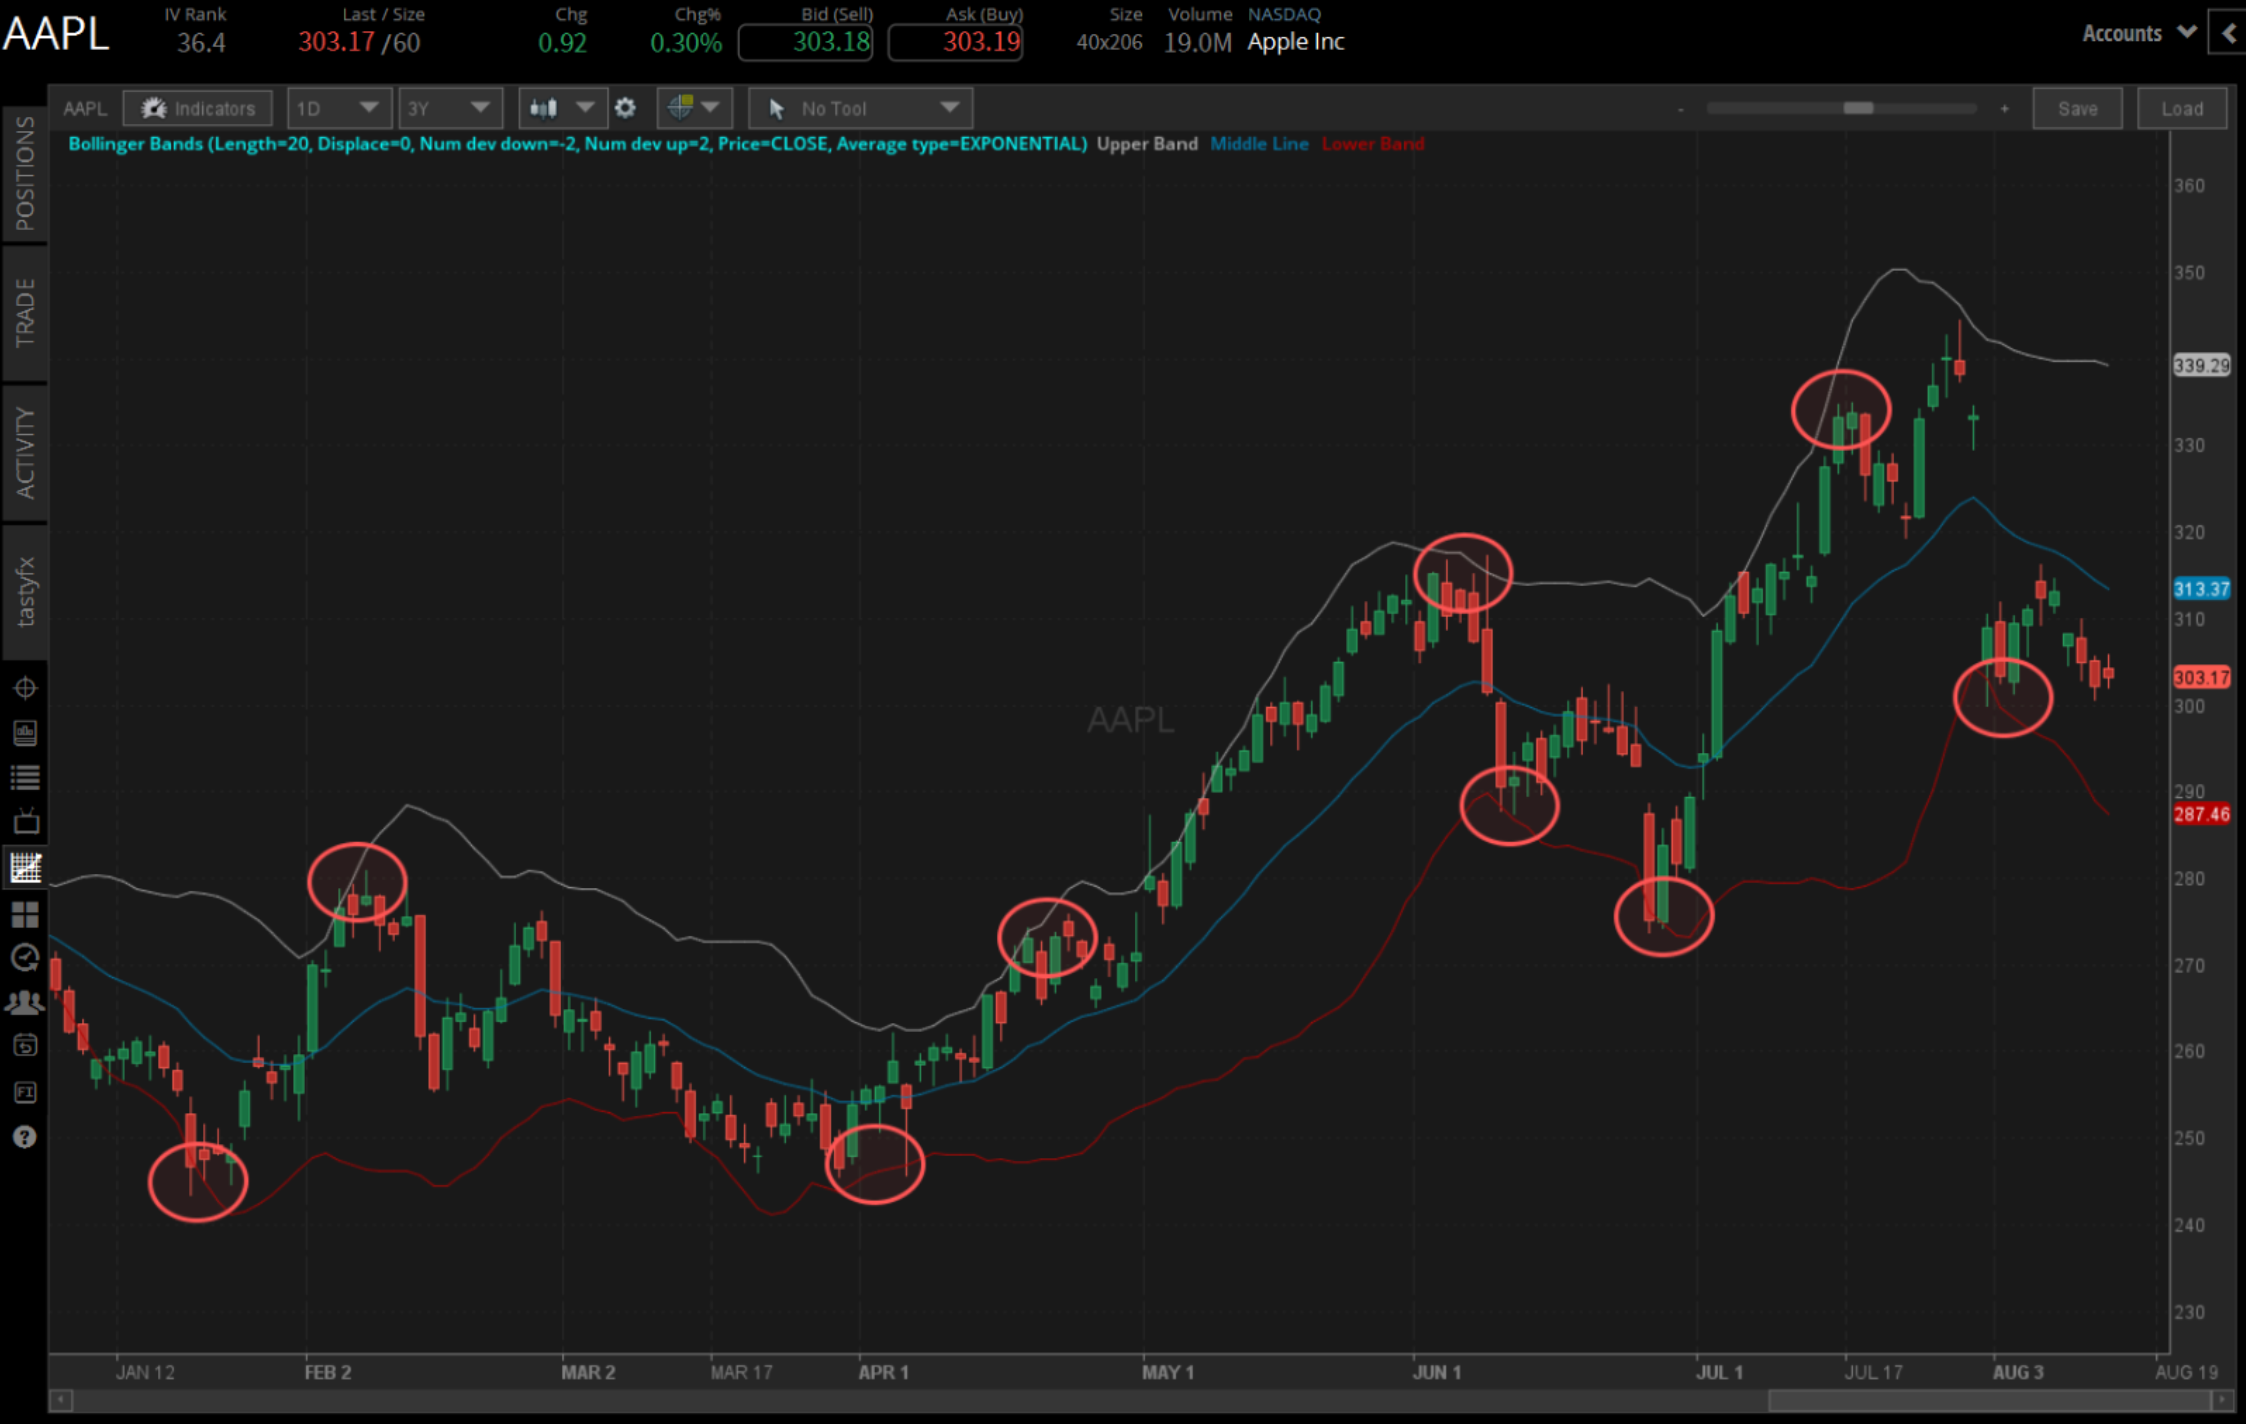Screen dimensions: 2246x1424
Task: Click the JUN 1 date axis label
Action: (x=1437, y=1372)
